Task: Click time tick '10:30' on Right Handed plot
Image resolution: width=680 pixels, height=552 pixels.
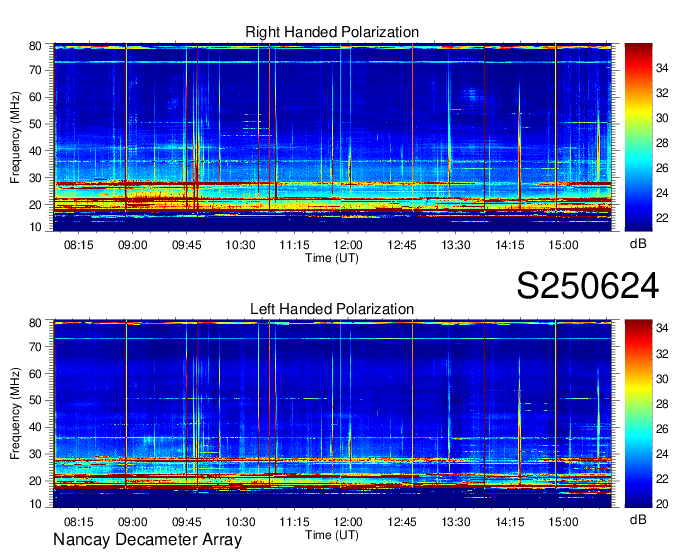Action: (240, 245)
